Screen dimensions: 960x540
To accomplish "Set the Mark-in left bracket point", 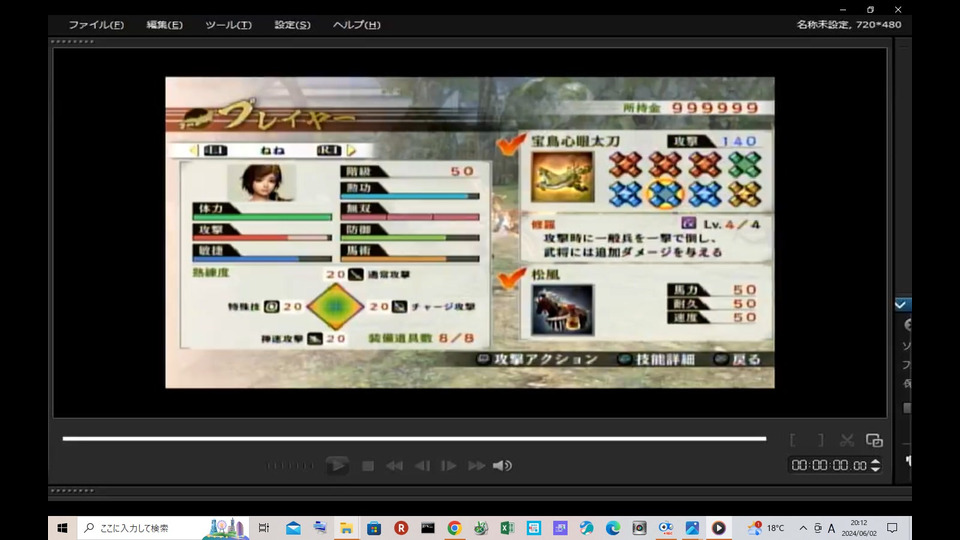I will click(793, 440).
